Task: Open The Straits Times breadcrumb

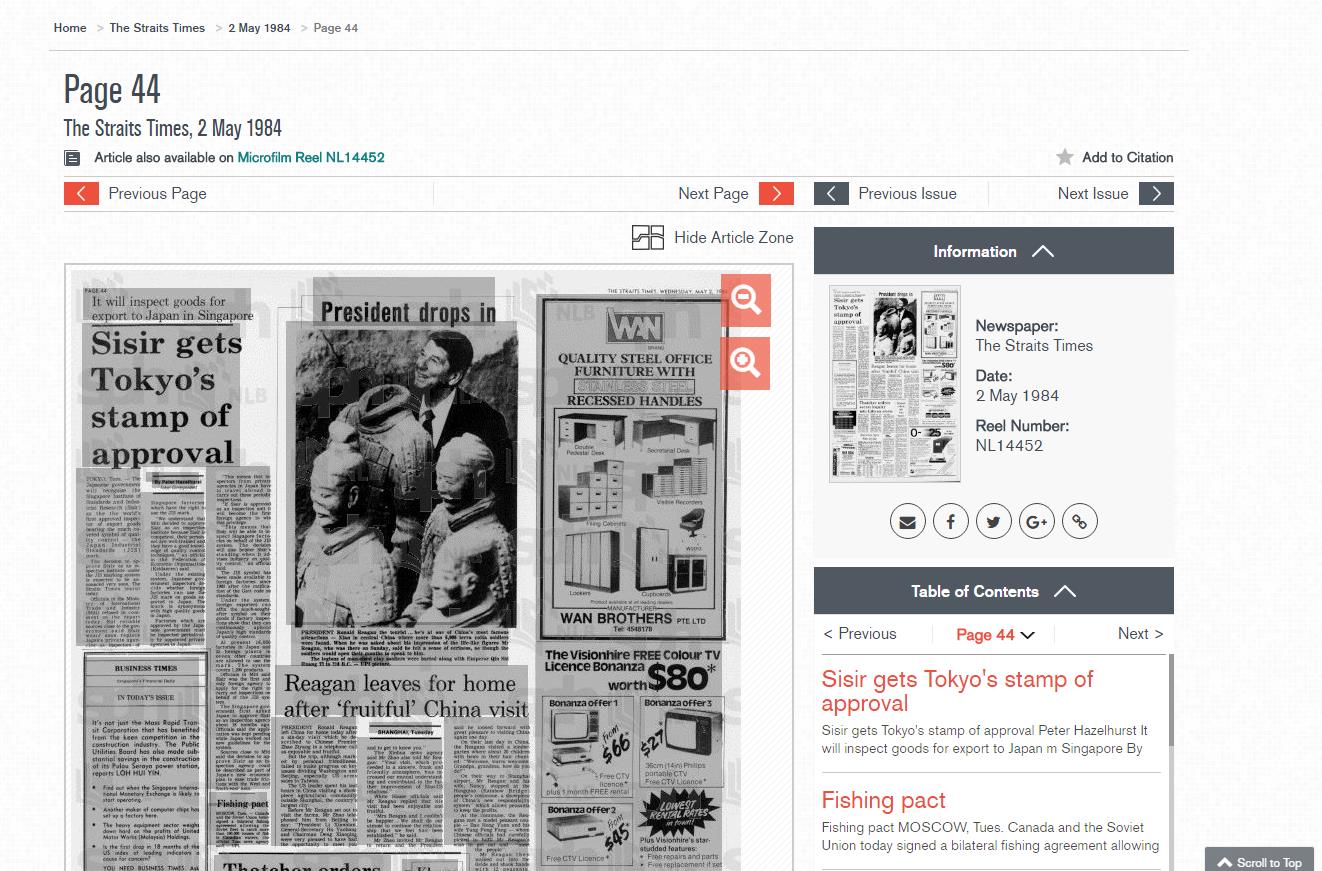Action: click(157, 28)
